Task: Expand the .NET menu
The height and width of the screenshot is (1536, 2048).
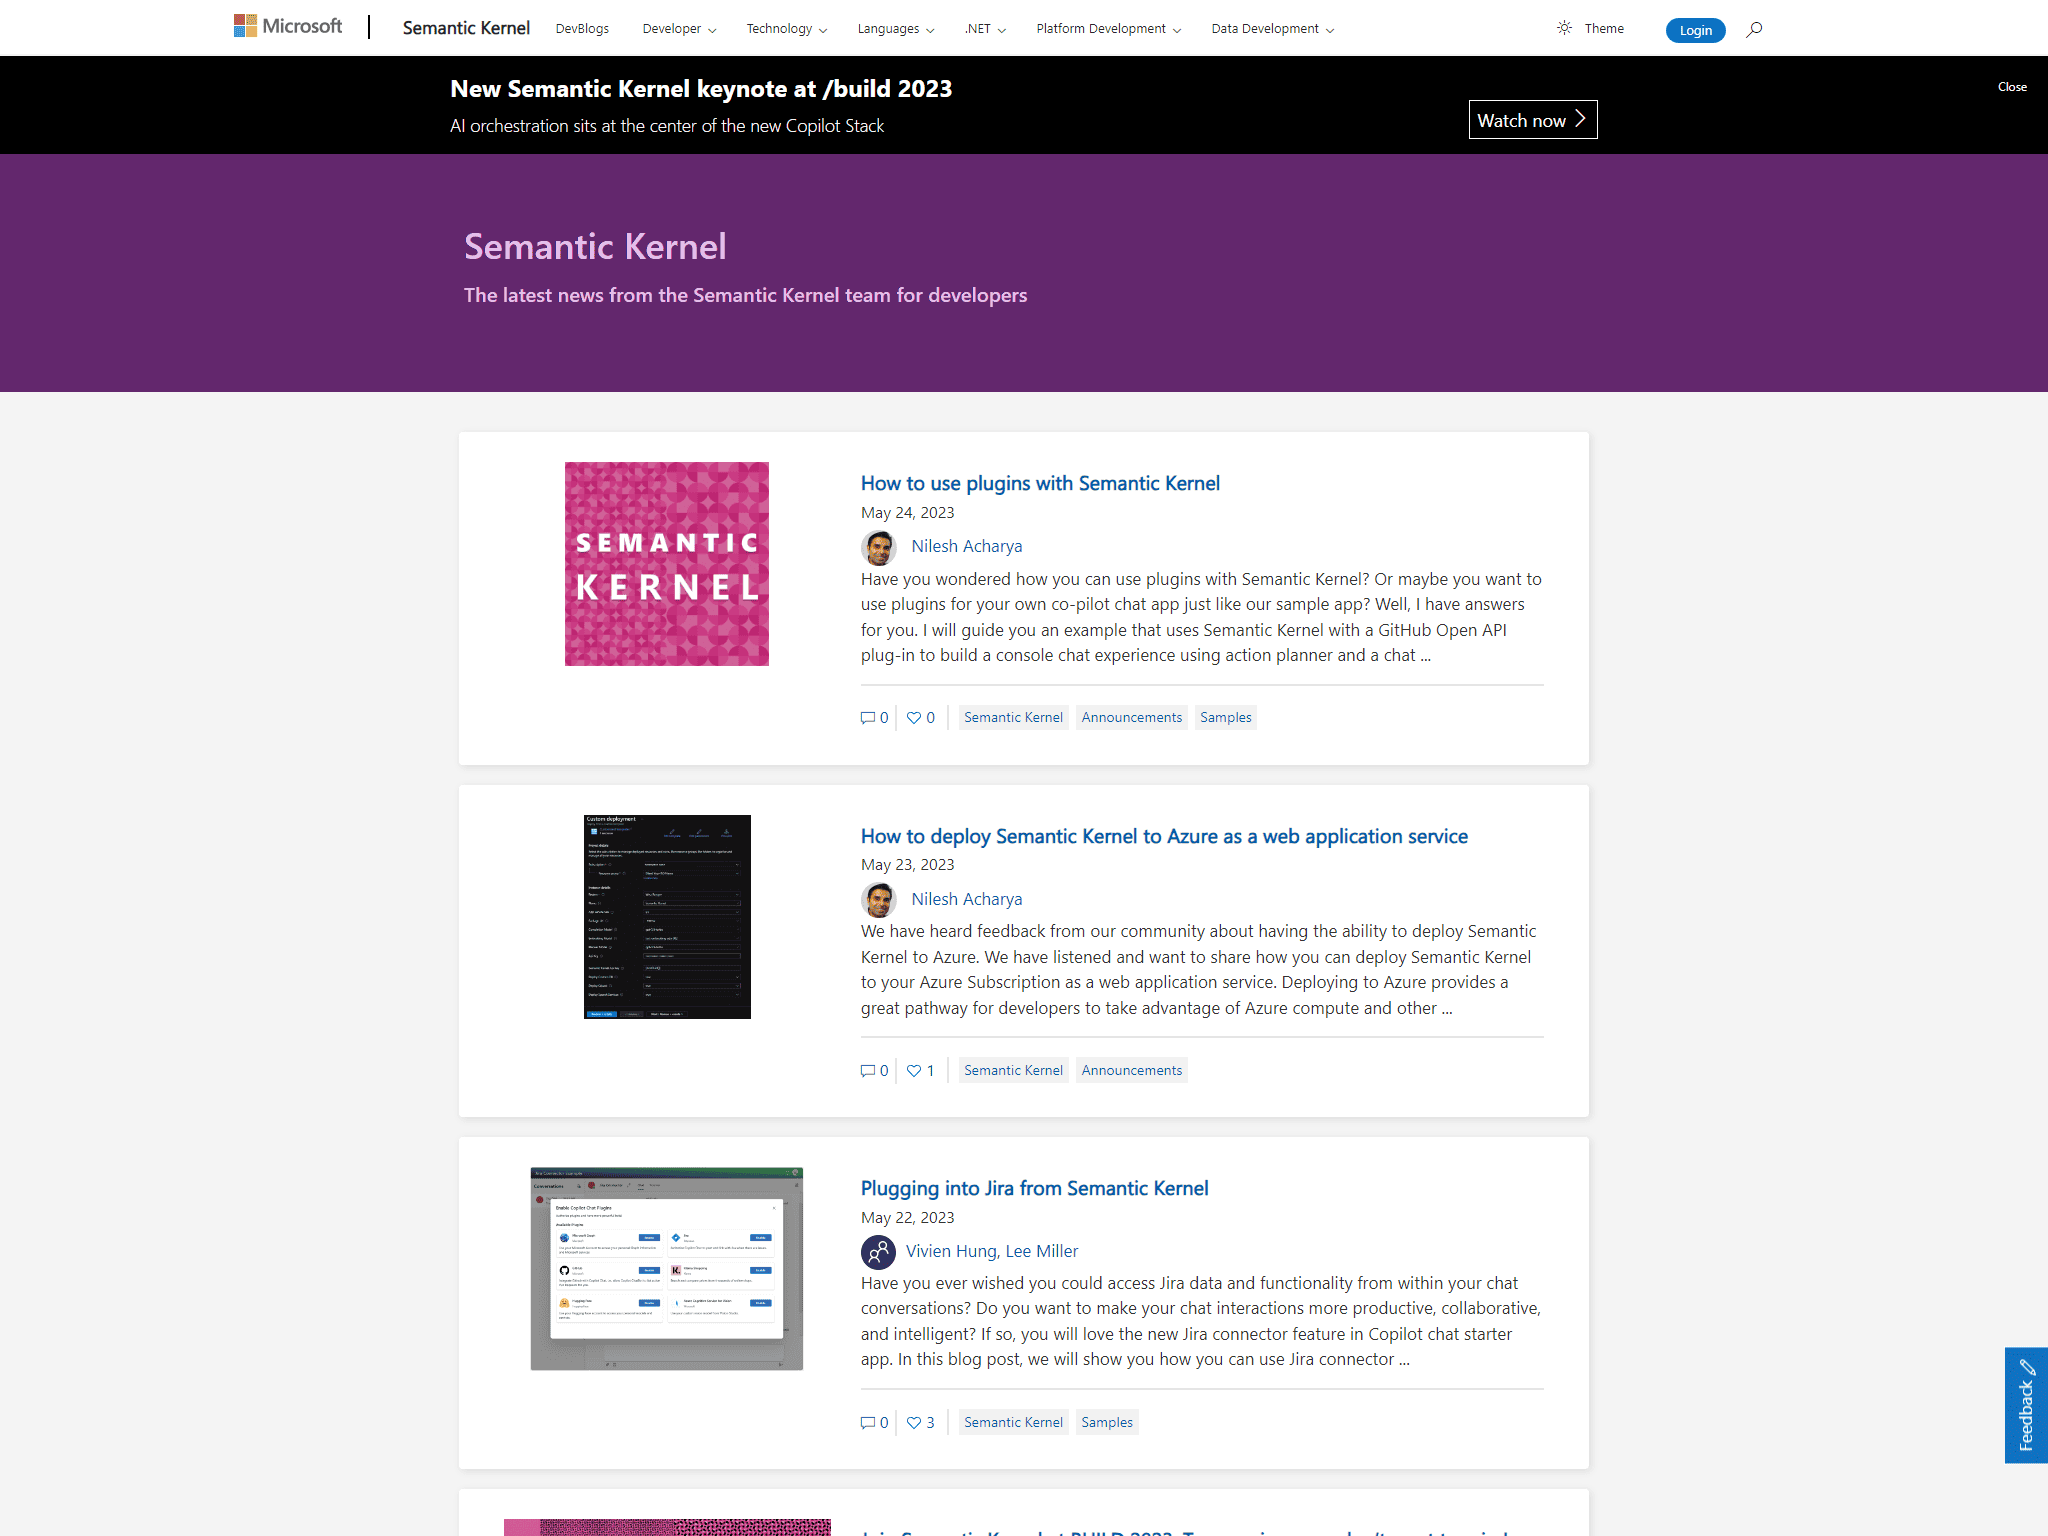Action: [985, 29]
